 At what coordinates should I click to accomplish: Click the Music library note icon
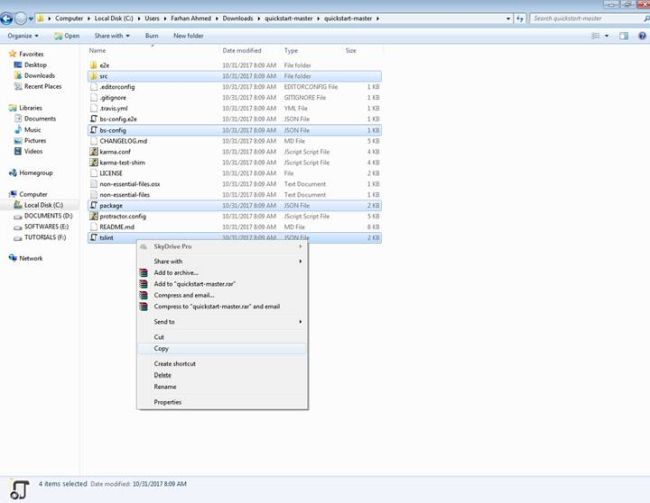[18, 130]
